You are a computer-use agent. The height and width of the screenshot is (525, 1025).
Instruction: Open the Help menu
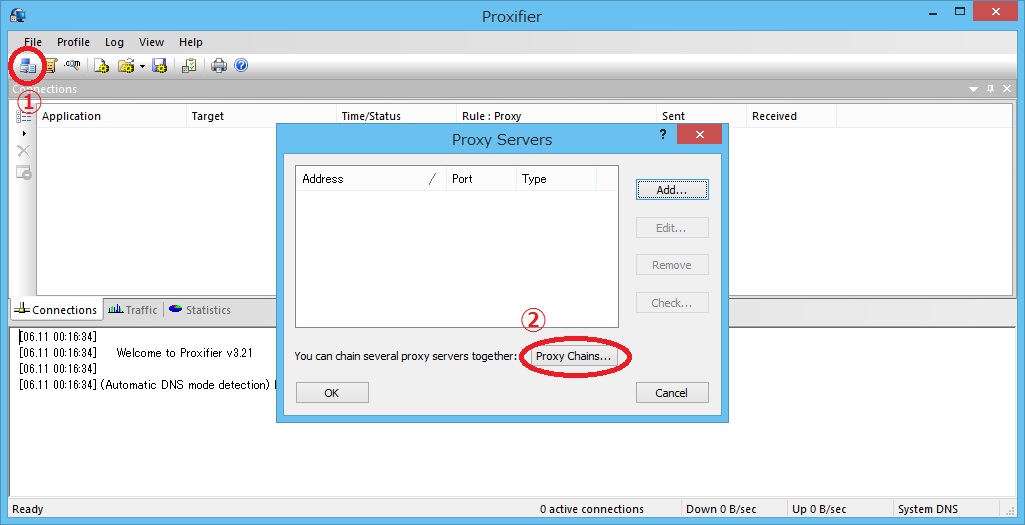[x=190, y=42]
